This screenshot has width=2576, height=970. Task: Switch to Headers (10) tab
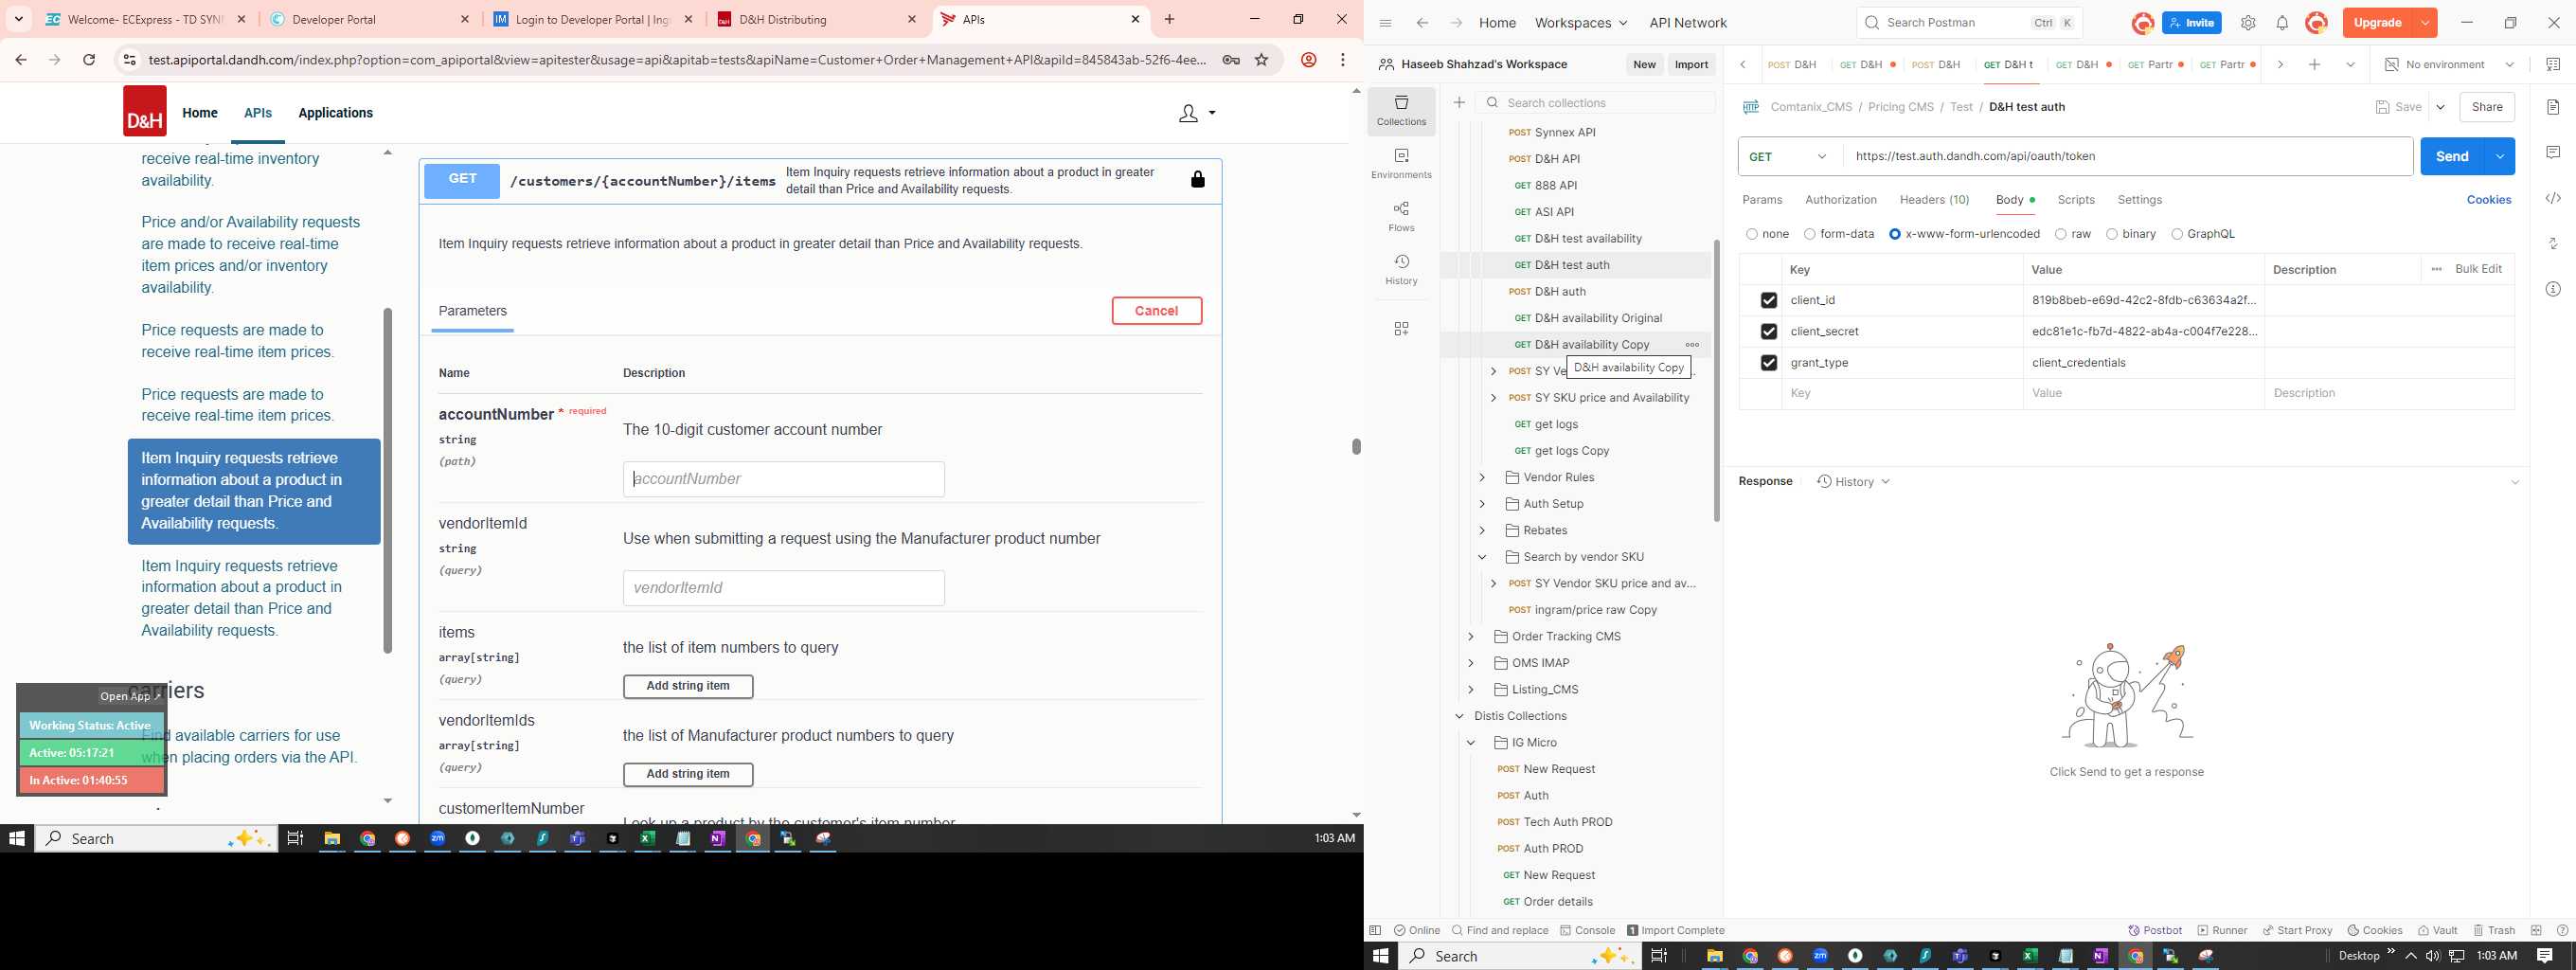[1934, 200]
